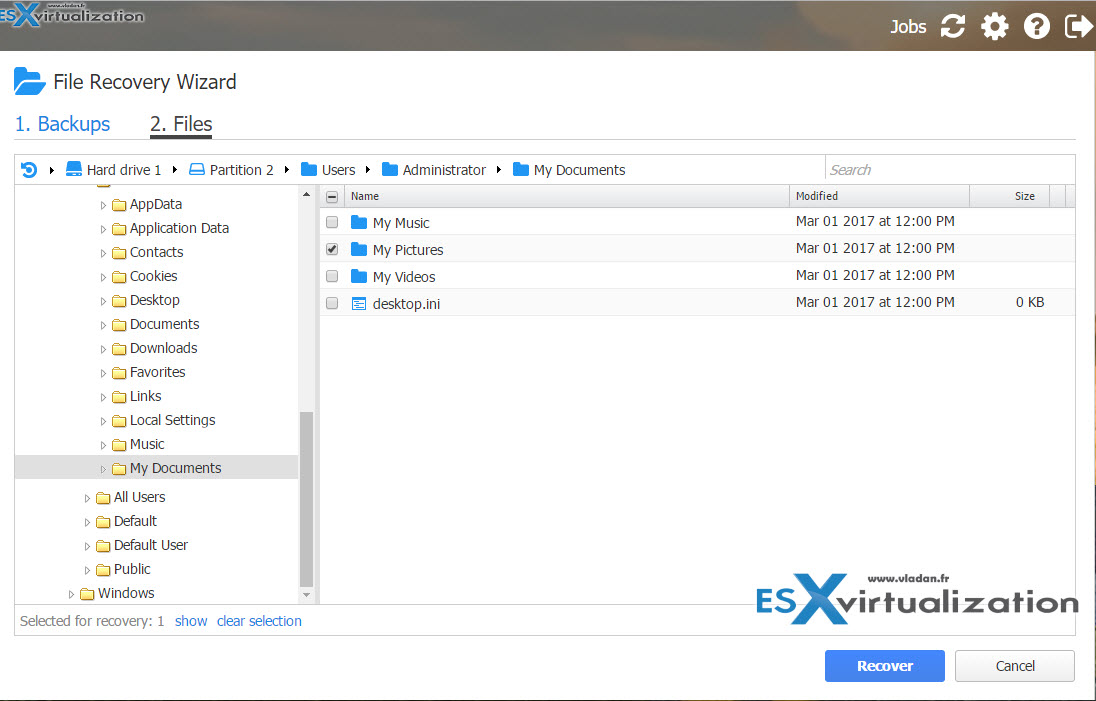Click the Windows folder icon in tree

click(87, 594)
